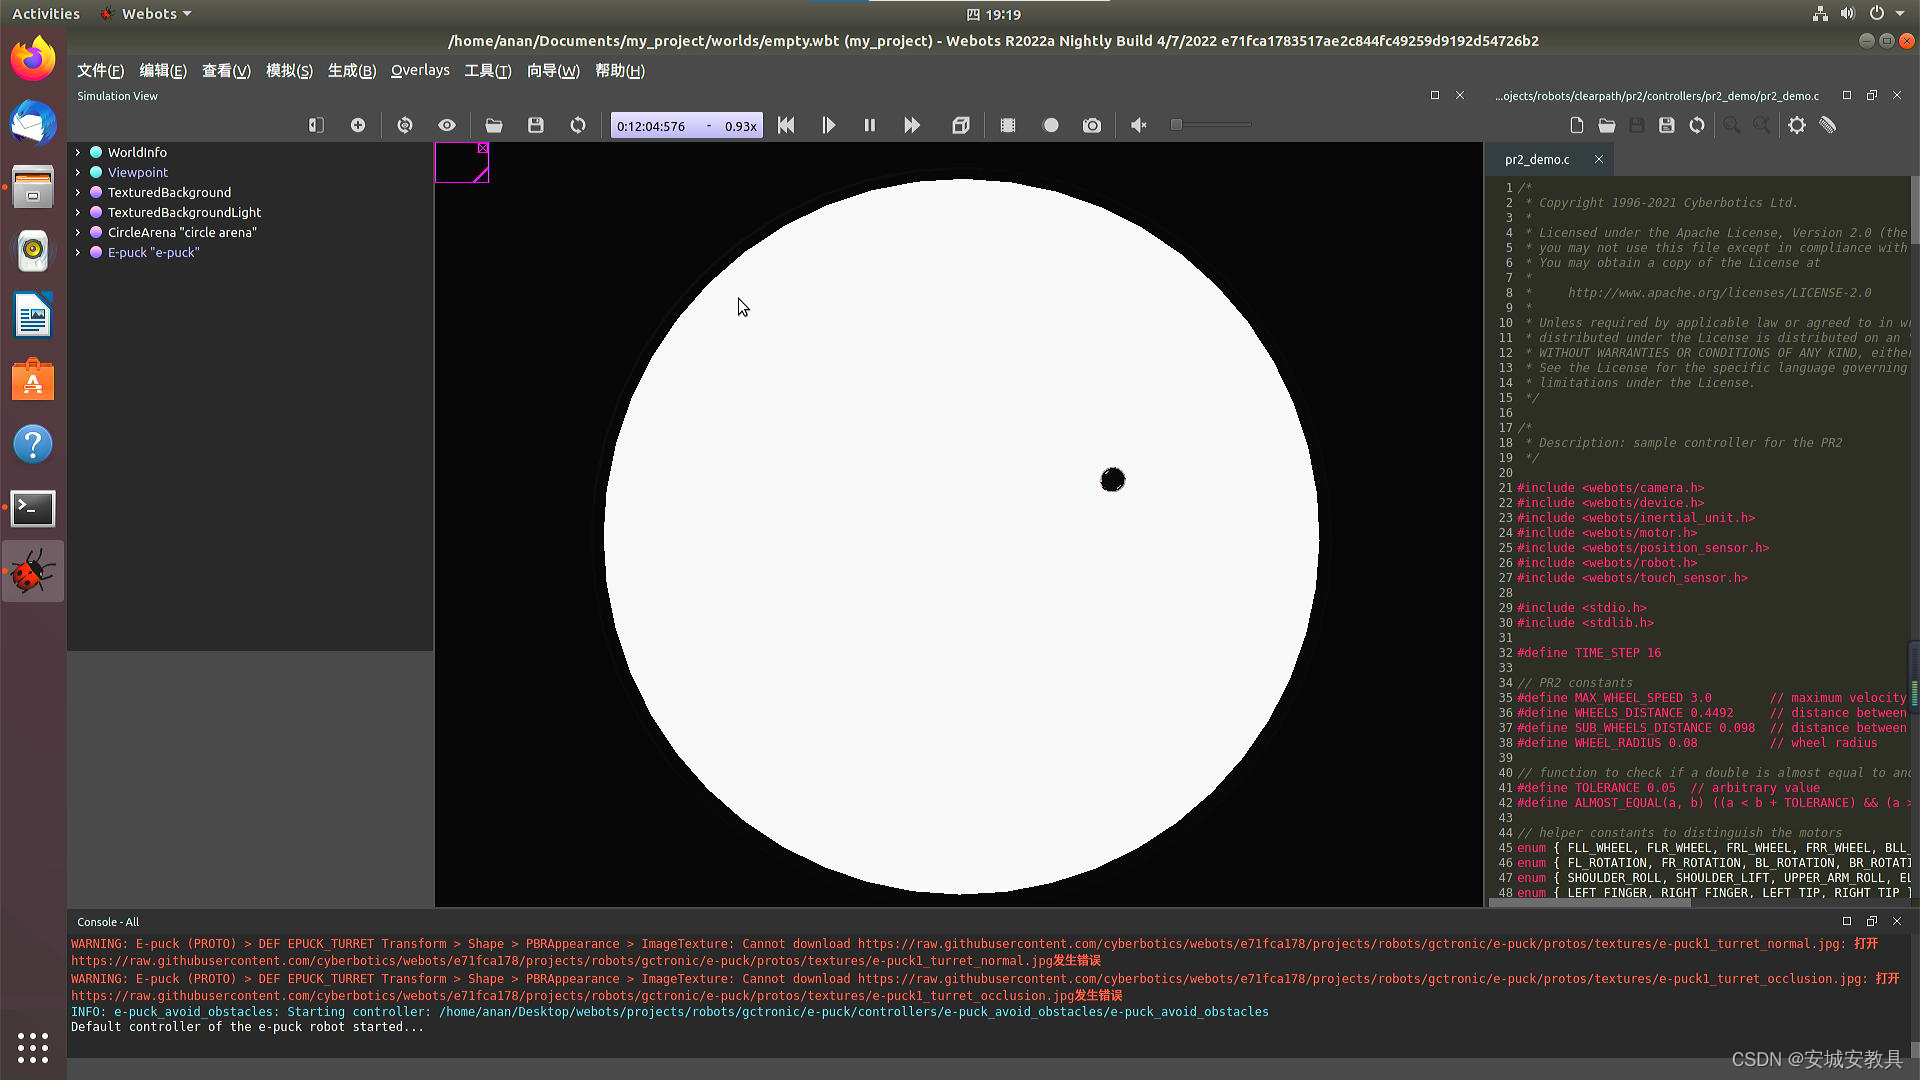Click the editor horizontal scrollbar
This screenshot has height=1080, width=1920.
pyautogui.click(x=1590, y=903)
